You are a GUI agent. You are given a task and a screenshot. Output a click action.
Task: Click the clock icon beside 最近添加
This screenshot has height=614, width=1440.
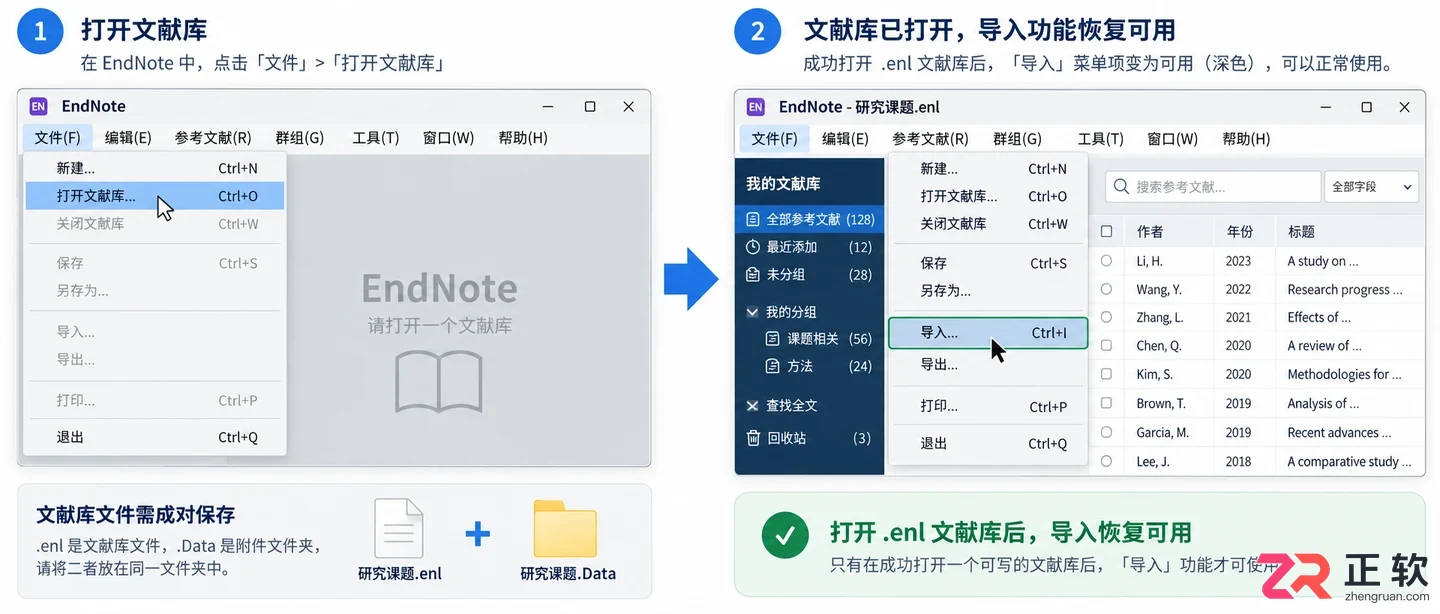[x=754, y=247]
